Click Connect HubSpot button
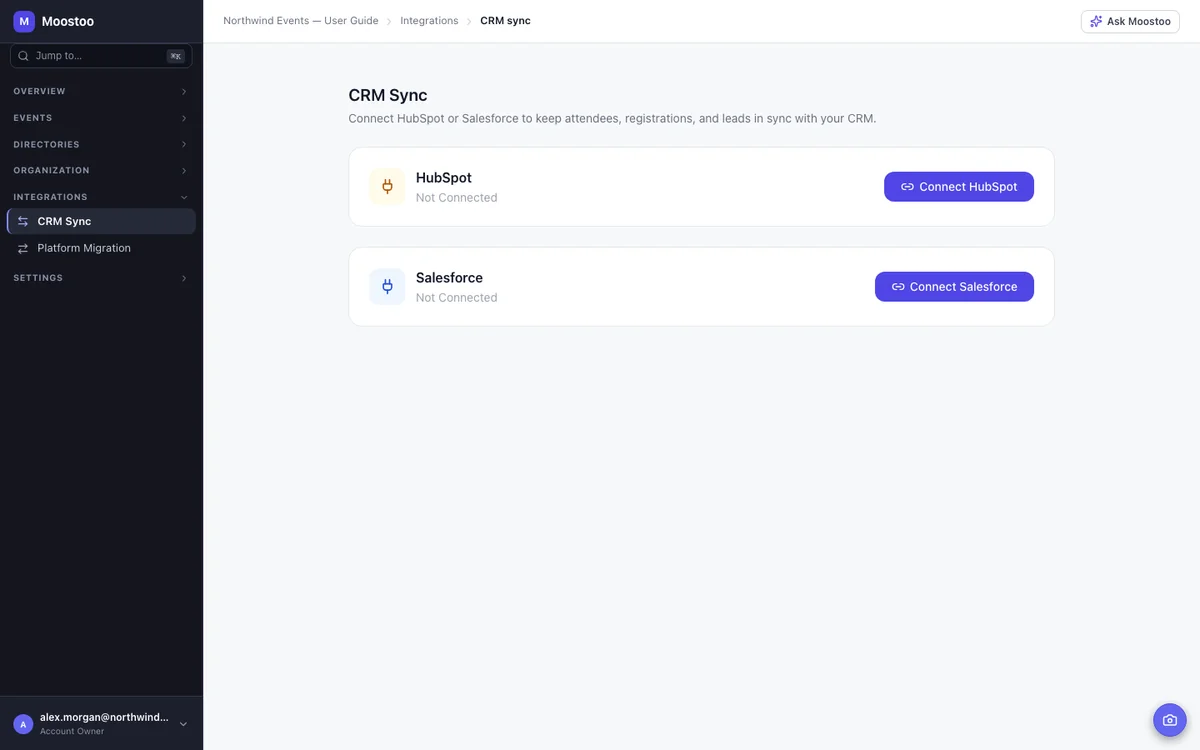Screen dimensions: 1200x750 click(959, 187)
